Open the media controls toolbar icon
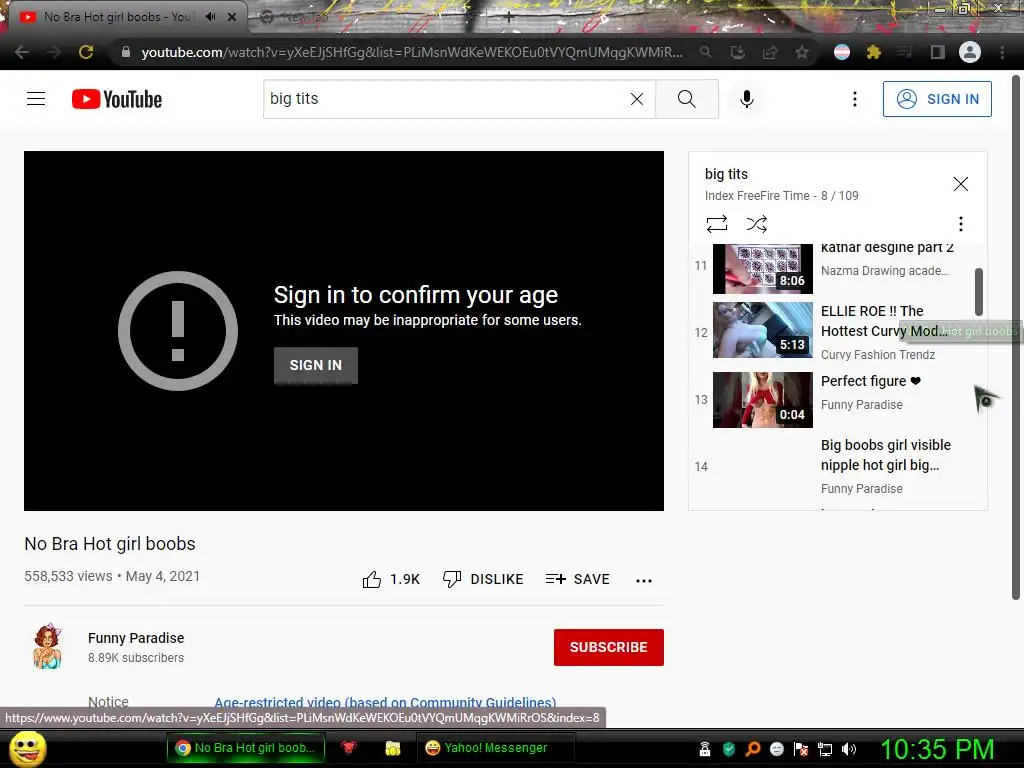Image resolution: width=1024 pixels, height=768 pixels. (904, 52)
